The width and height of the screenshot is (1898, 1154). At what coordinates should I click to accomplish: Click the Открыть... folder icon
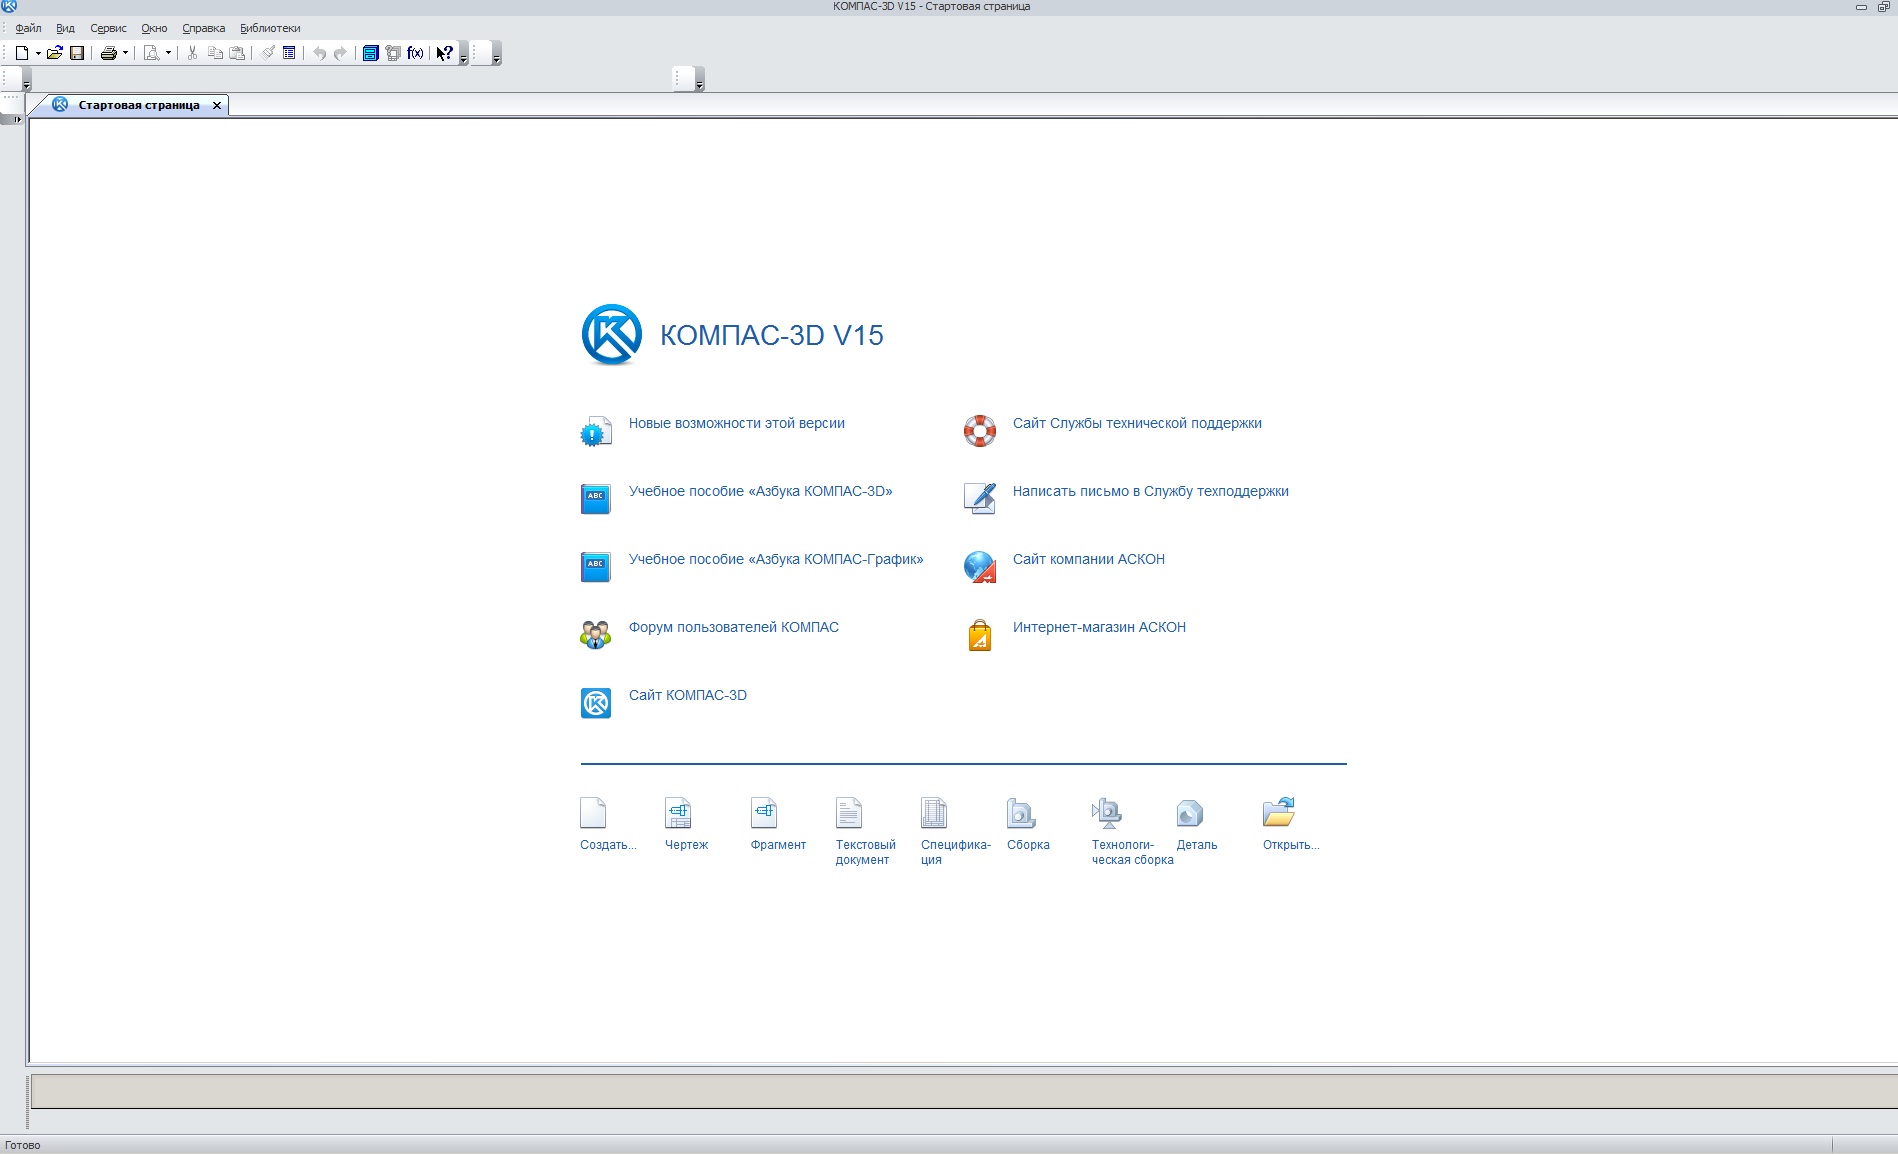pyautogui.click(x=1278, y=813)
